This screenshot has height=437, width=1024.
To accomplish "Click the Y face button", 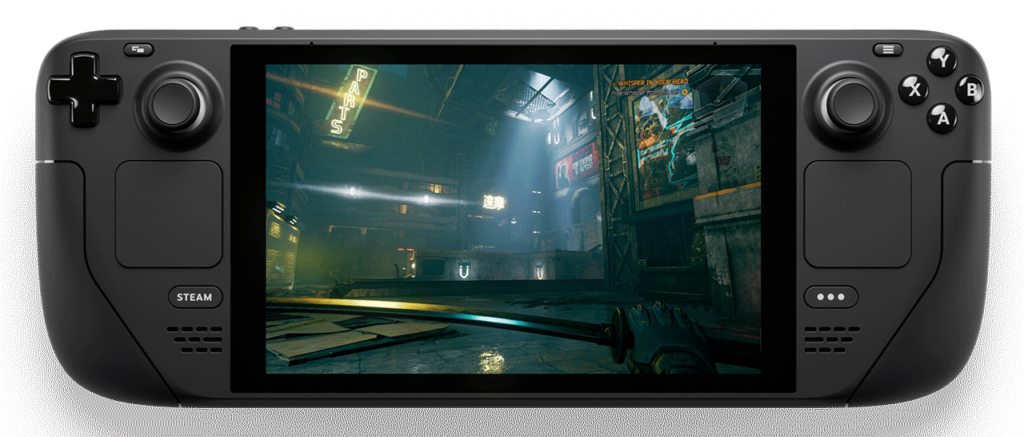I will [x=942, y=61].
